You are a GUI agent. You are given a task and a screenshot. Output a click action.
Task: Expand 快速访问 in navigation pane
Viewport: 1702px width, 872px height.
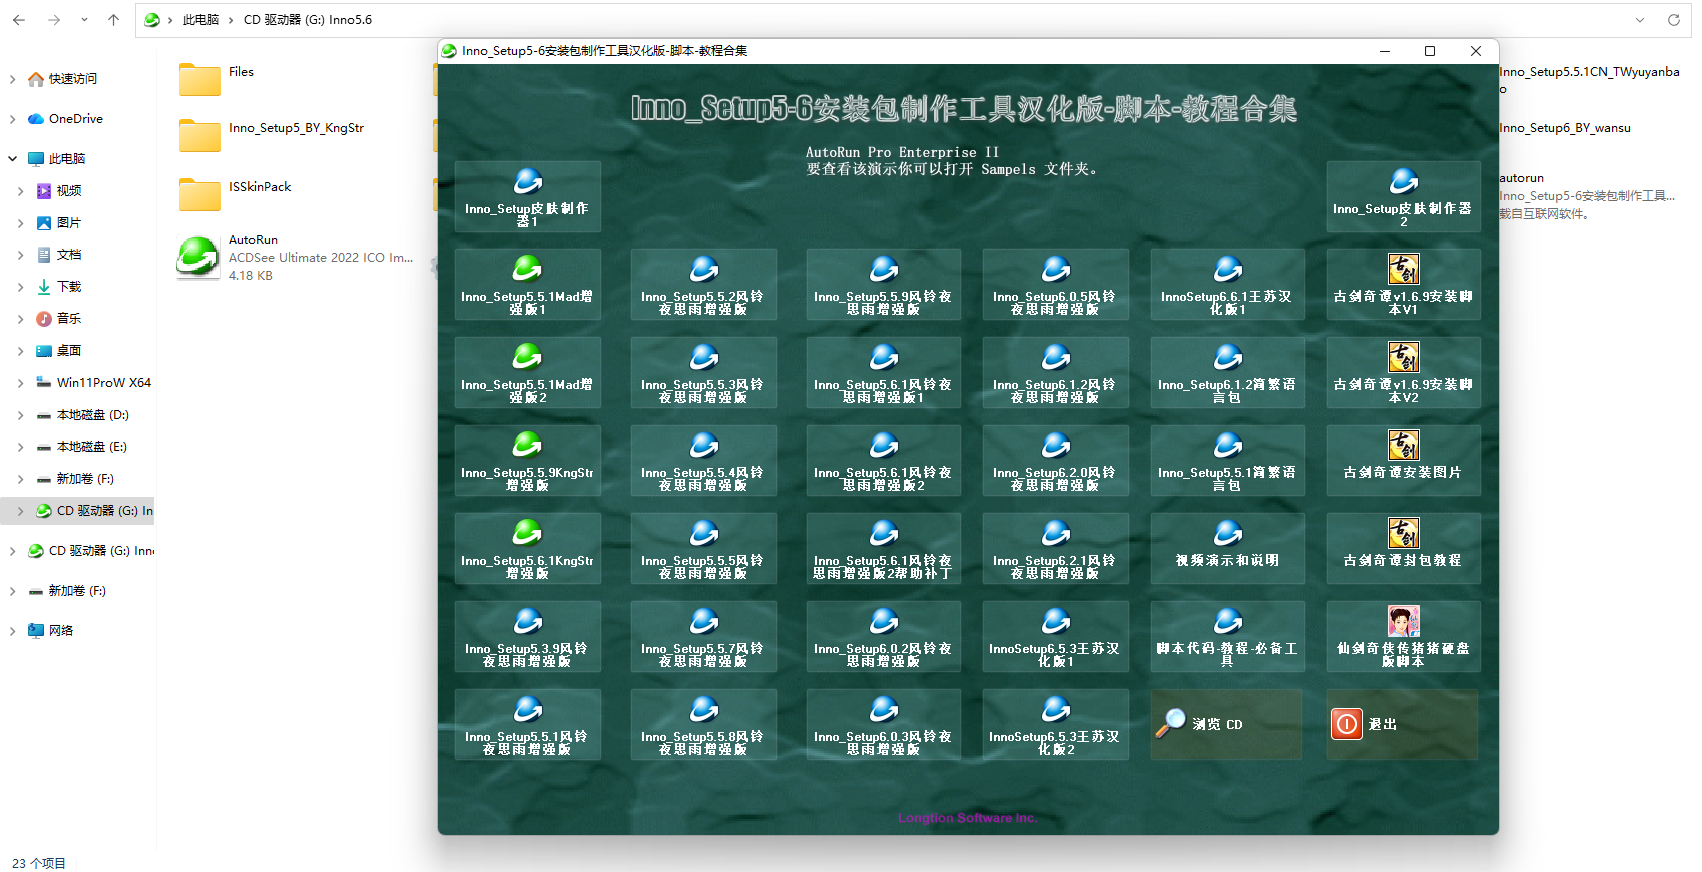coord(12,79)
